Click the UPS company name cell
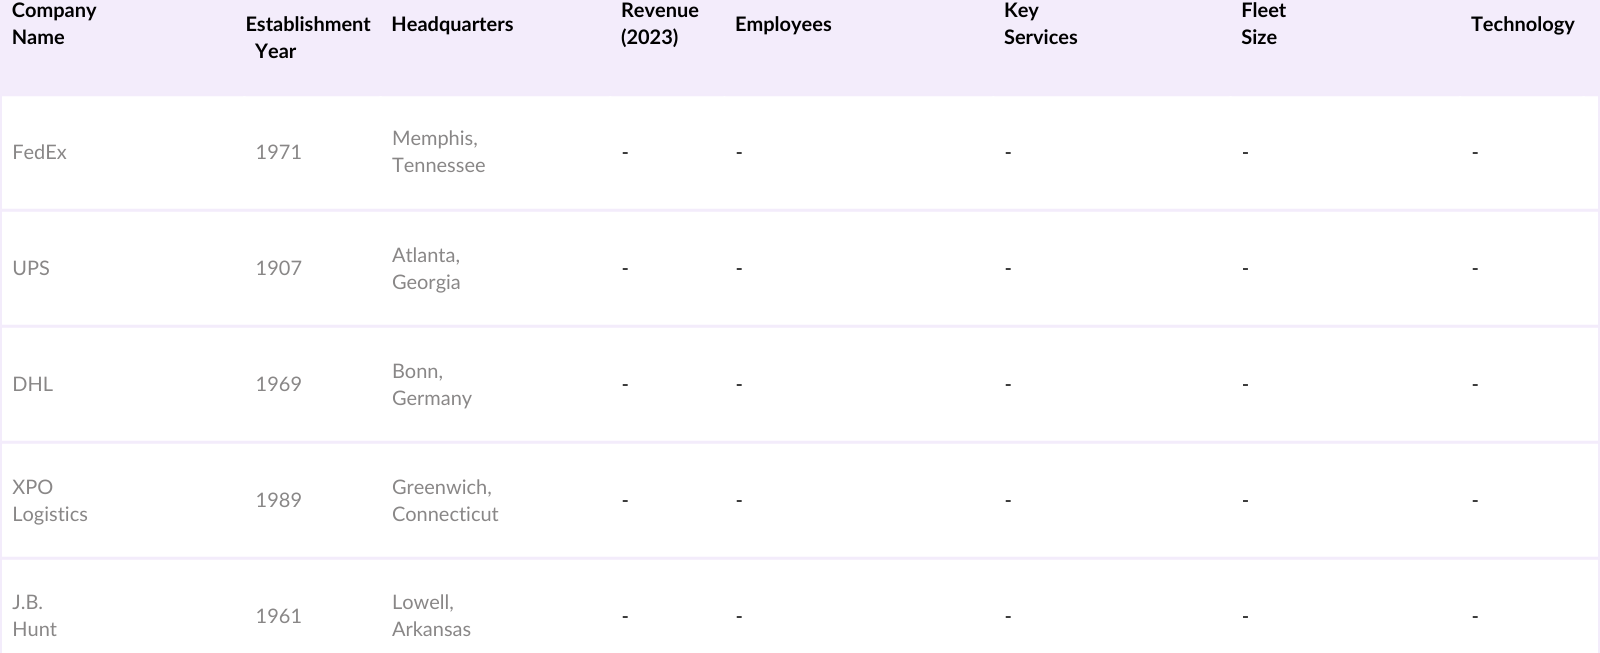 click(31, 268)
